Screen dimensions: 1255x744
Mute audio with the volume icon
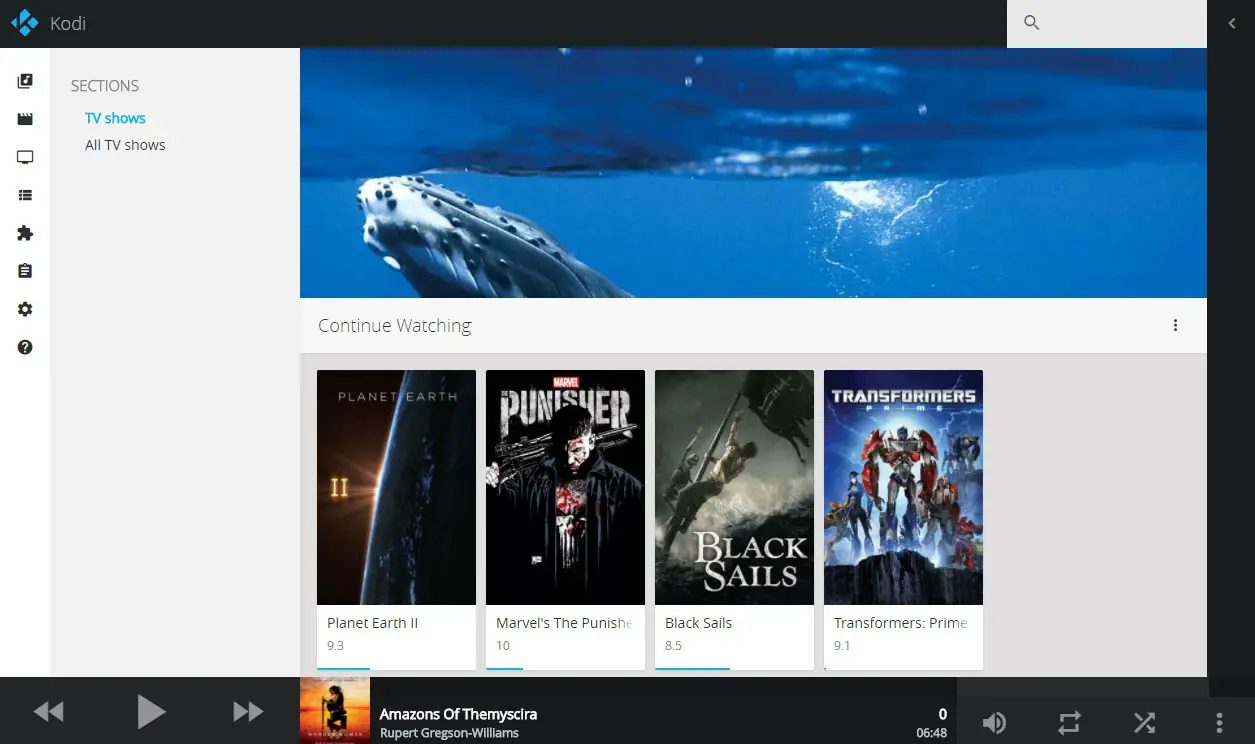[994, 722]
